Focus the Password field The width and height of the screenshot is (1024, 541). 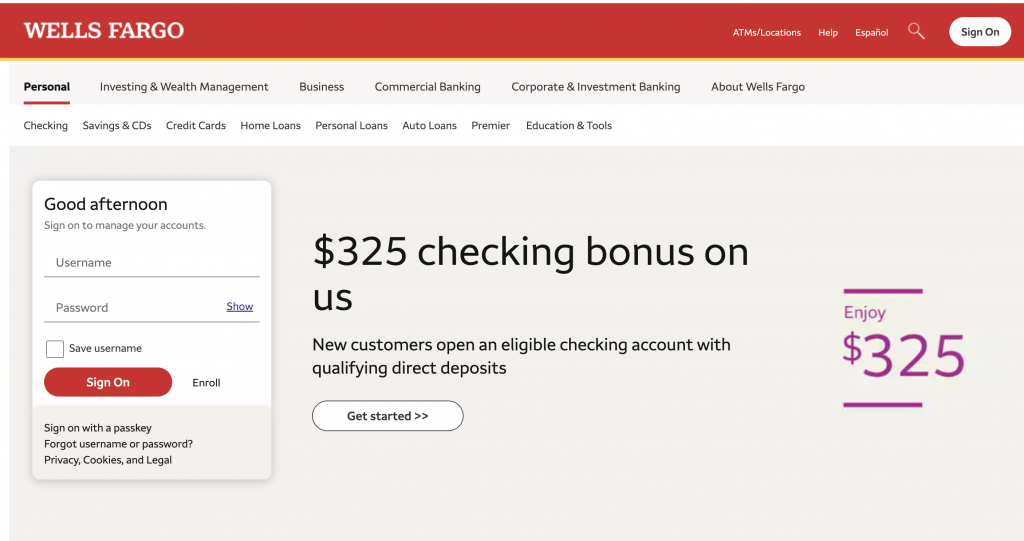[x=135, y=308]
